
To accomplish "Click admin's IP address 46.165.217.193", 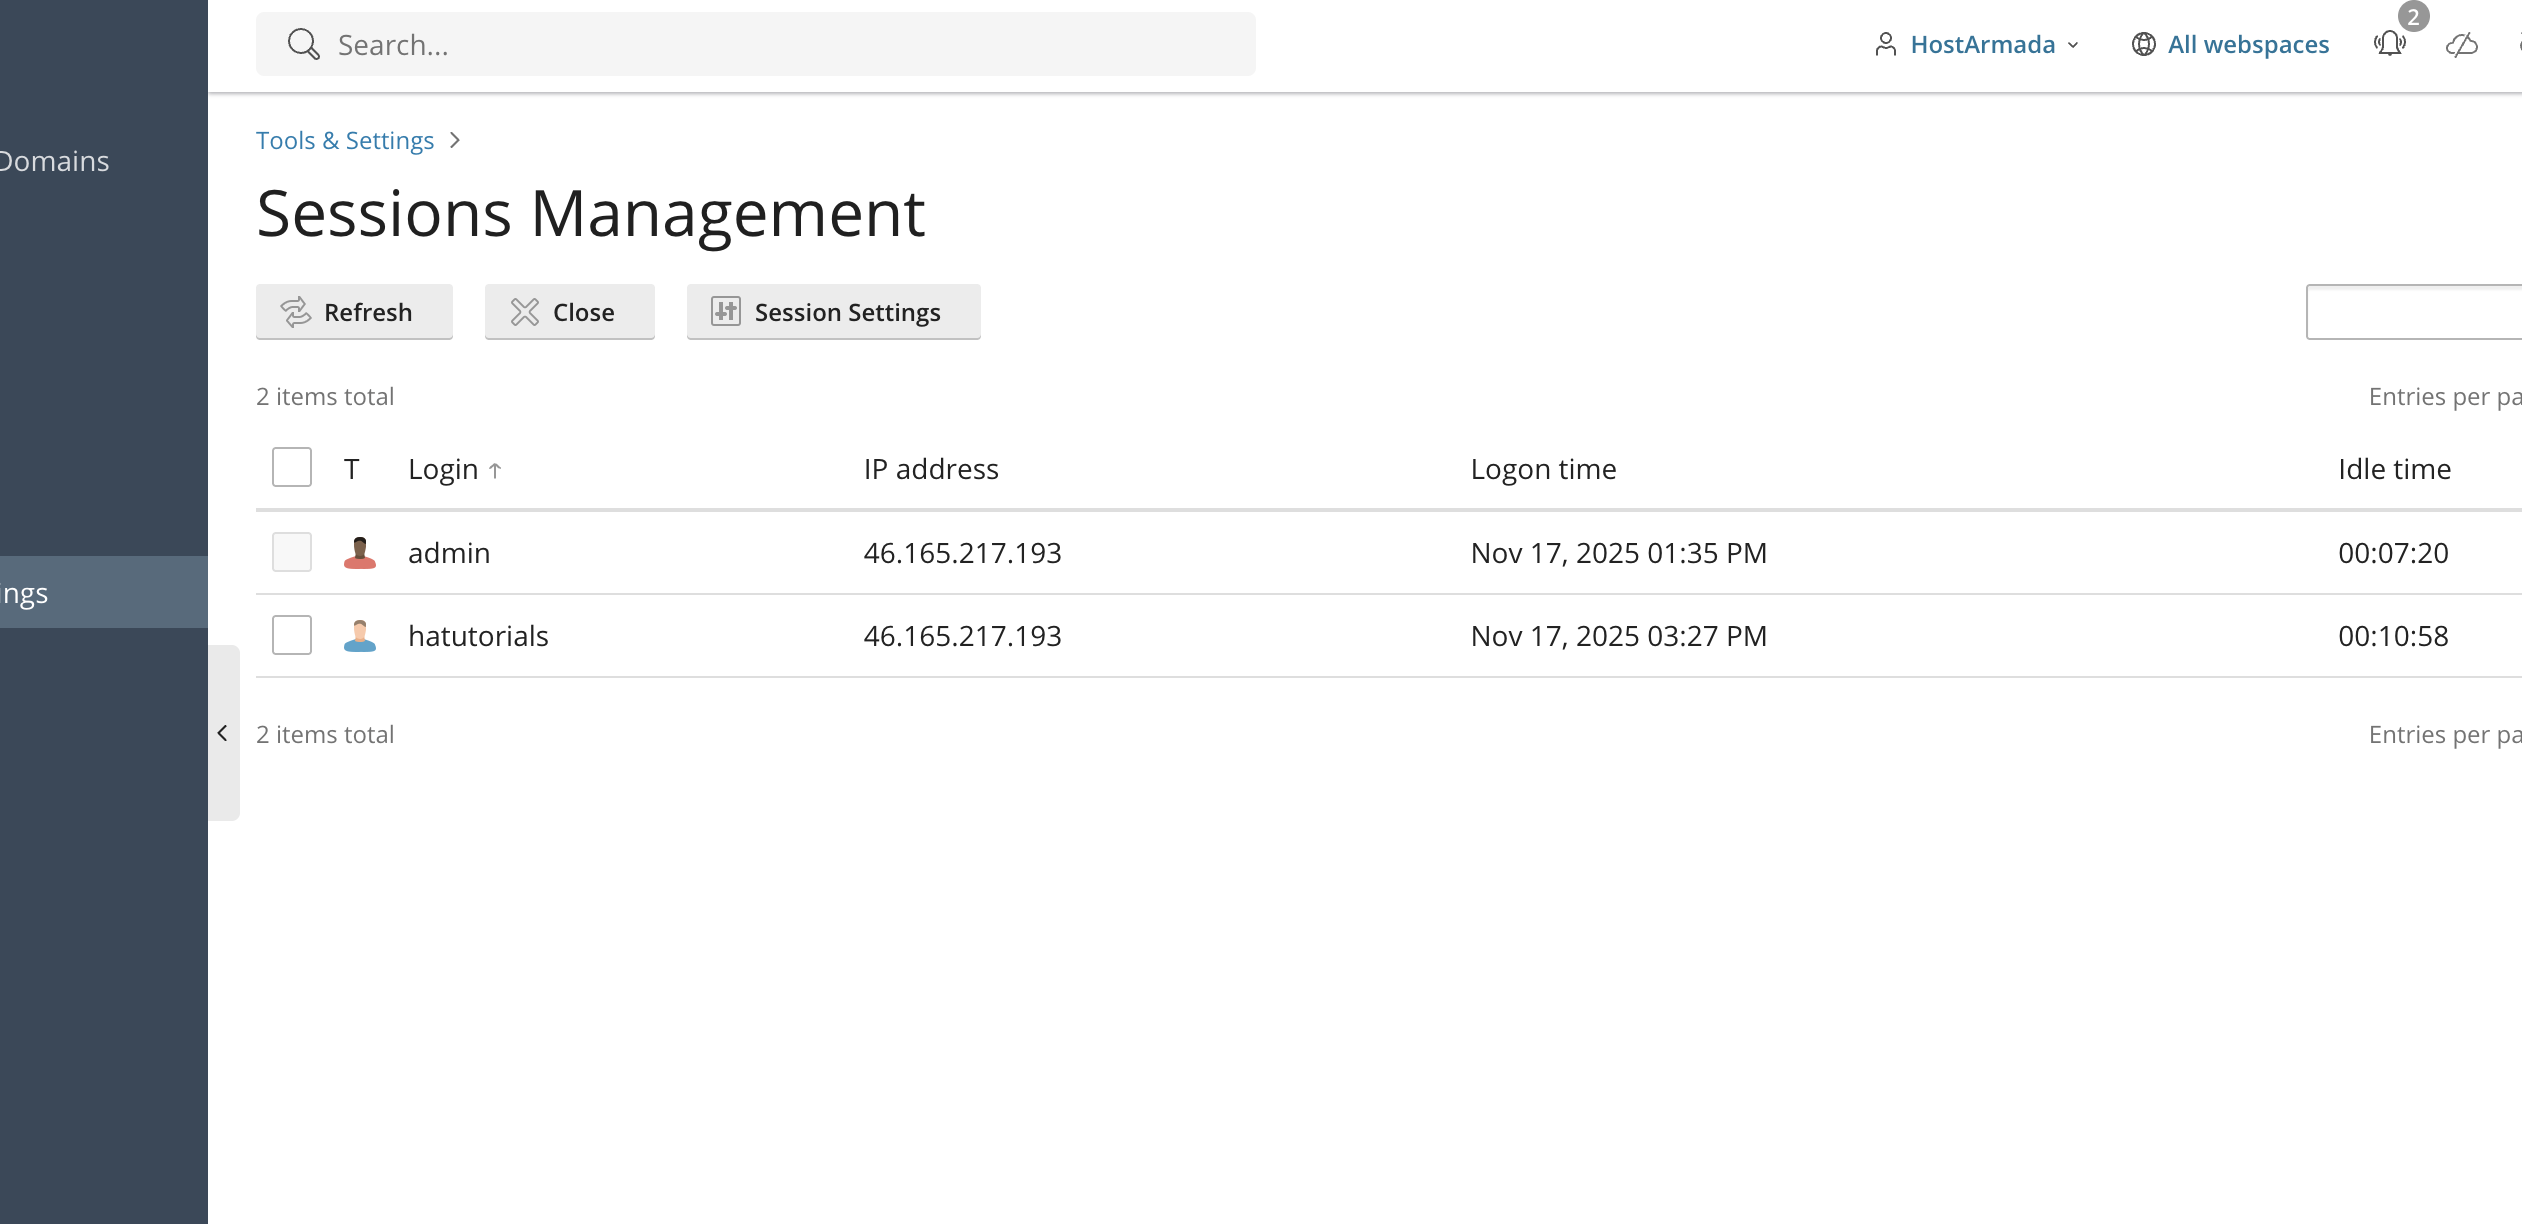I will (962, 552).
